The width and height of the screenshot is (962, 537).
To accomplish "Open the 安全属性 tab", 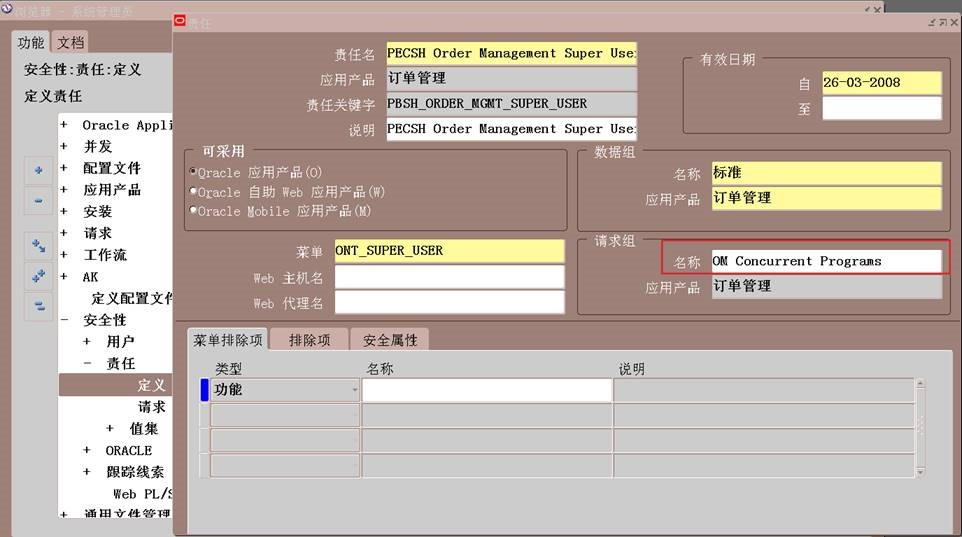I will point(390,339).
